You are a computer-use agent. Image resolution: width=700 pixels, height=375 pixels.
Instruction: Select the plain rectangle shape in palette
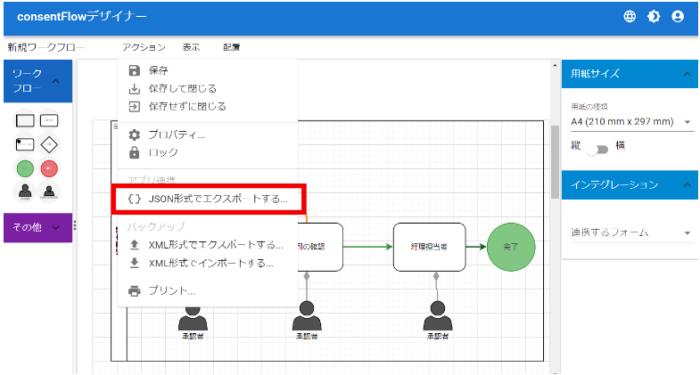click(x=25, y=121)
